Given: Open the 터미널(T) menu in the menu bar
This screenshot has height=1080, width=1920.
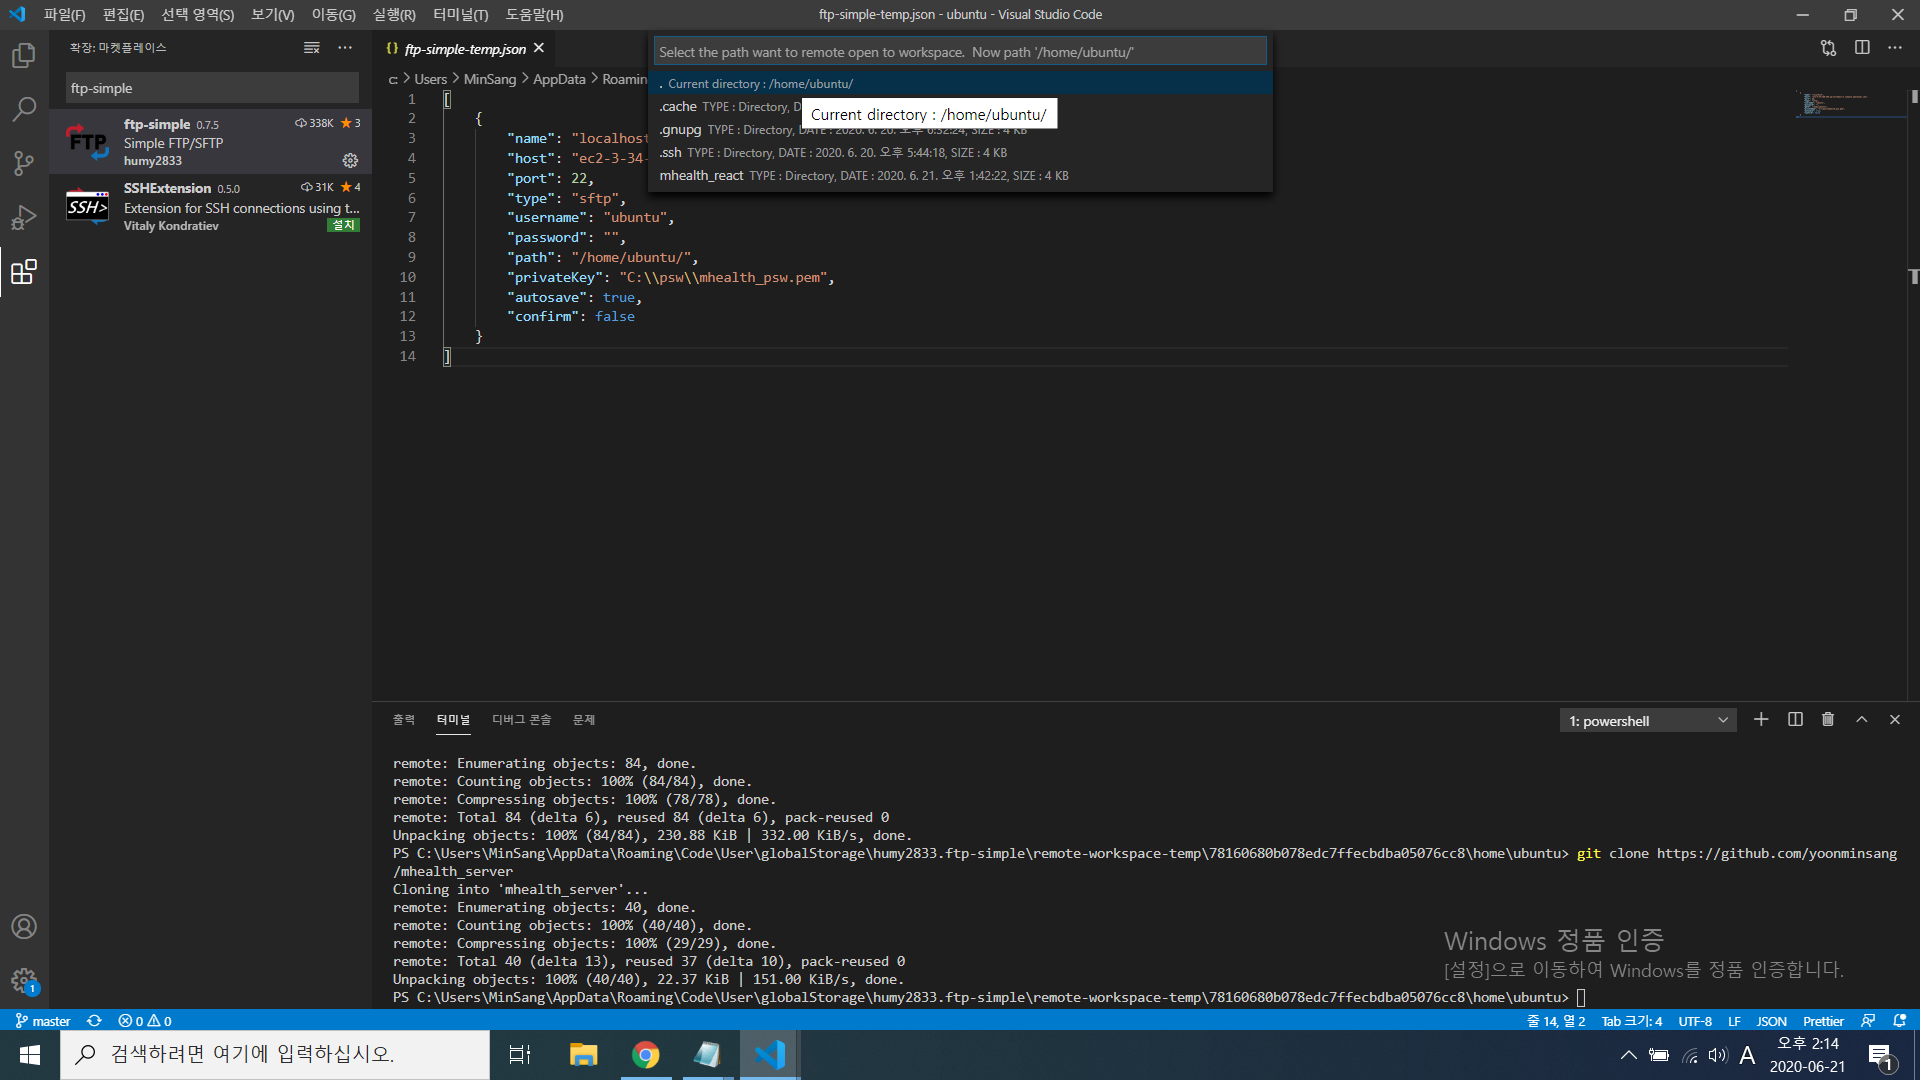Looking at the screenshot, I should 460,15.
